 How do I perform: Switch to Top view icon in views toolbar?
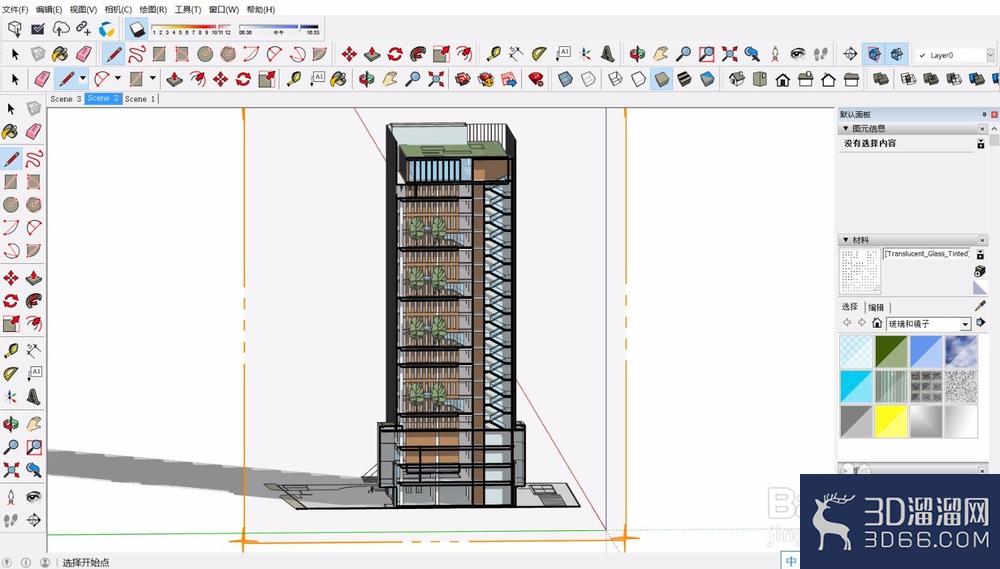click(x=760, y=80)
